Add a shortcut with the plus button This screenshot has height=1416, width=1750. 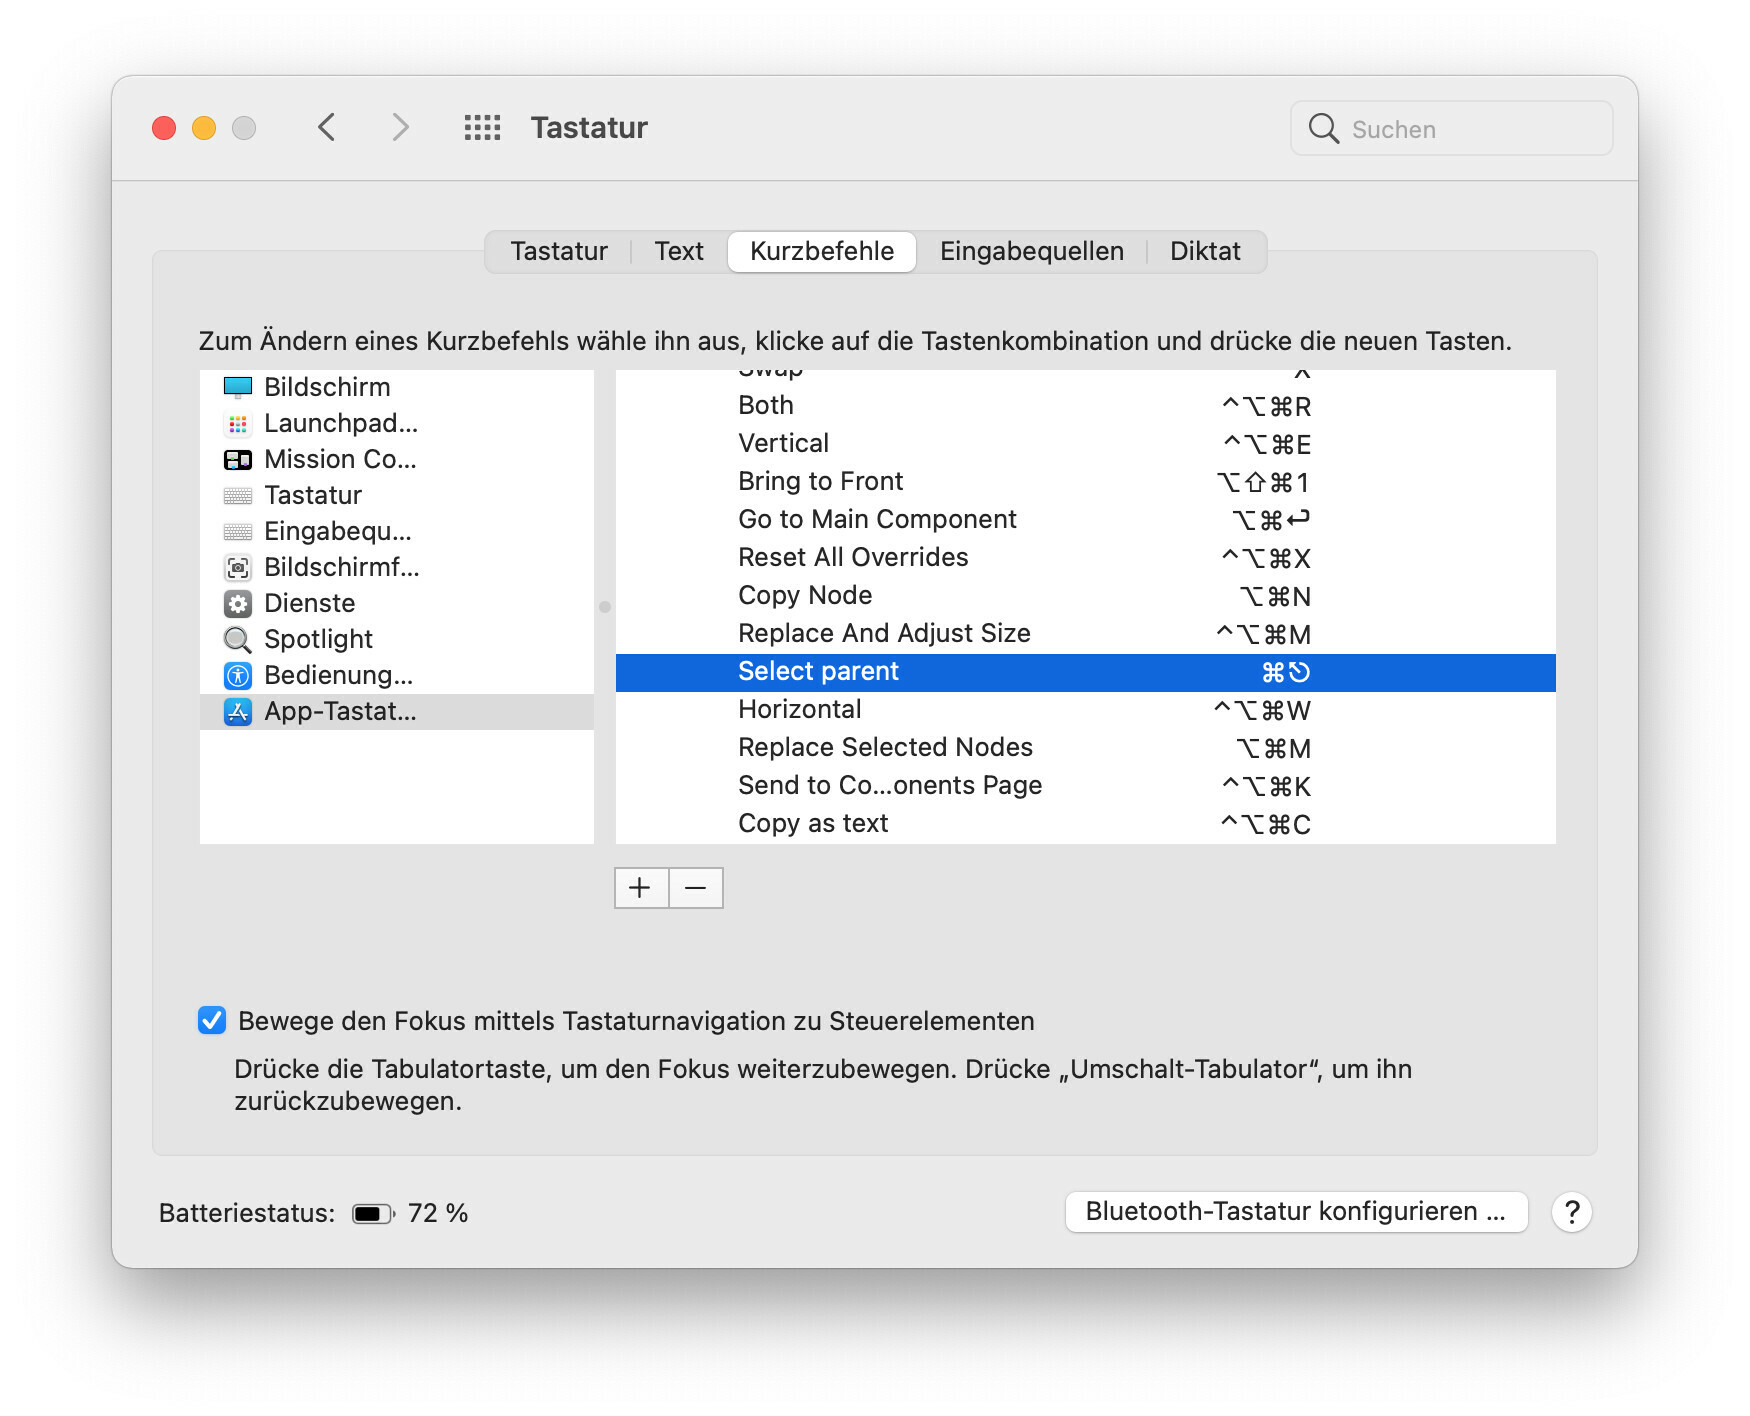tap(641, 888)
